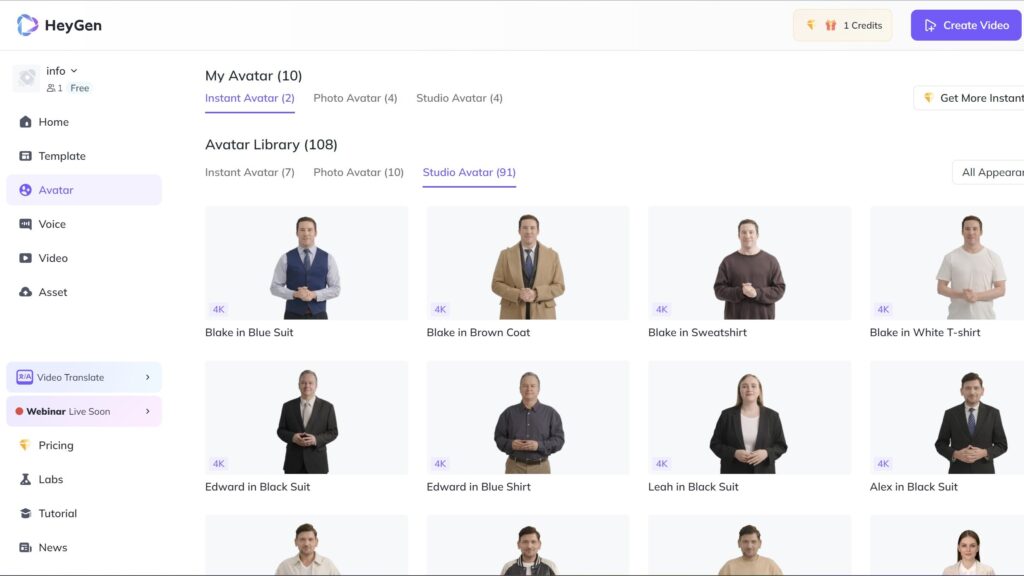
Task: Click the 'Edward in Blue Shirt' label
Action: (x=479, y=487)
